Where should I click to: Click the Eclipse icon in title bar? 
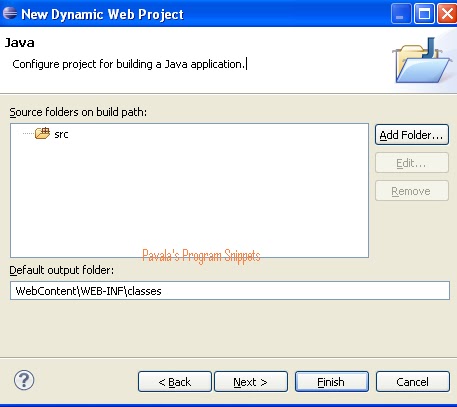coord(10,13)
